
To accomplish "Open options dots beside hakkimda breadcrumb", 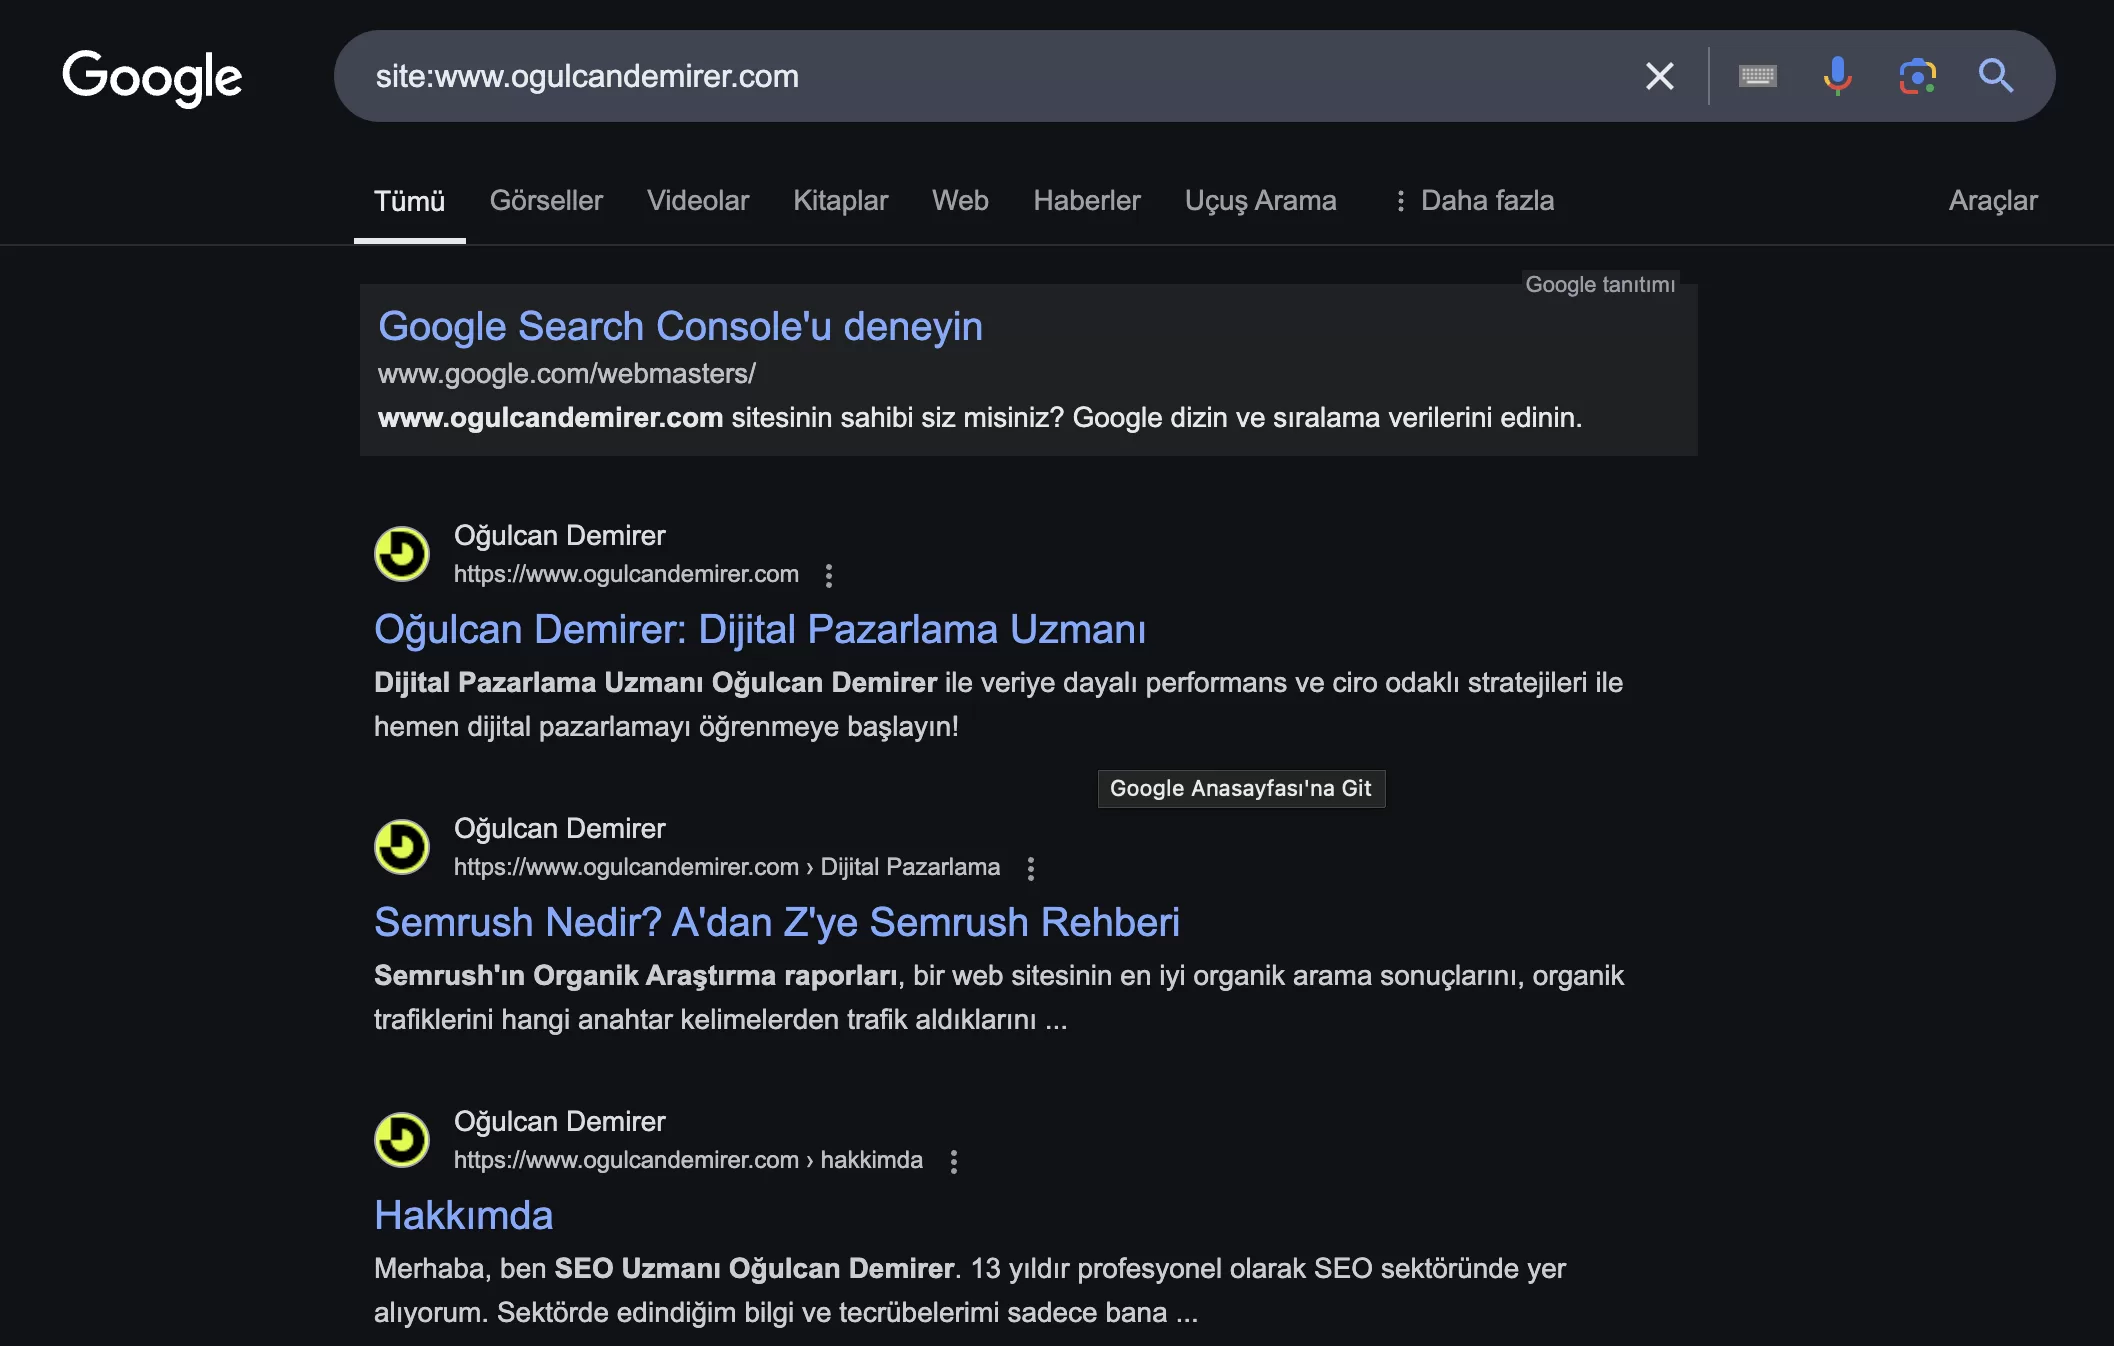I will [x=954, y=1161].
